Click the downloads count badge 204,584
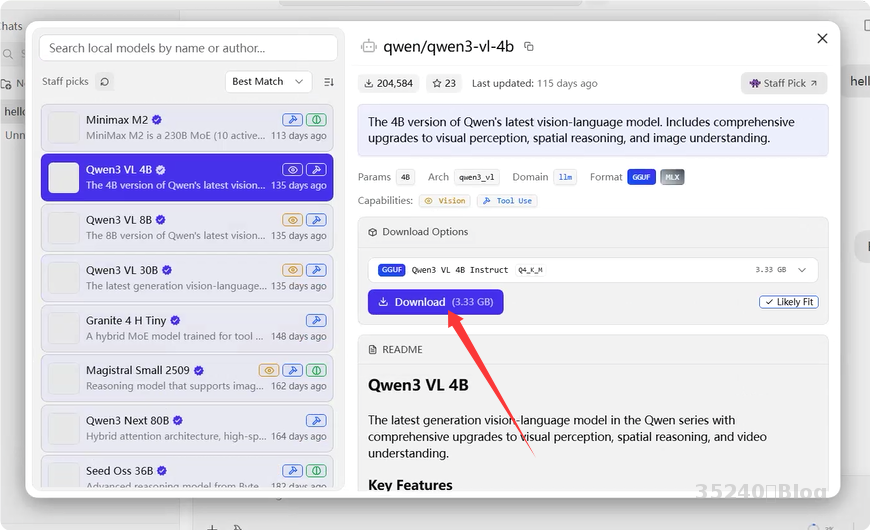 (x=390, y=83)
